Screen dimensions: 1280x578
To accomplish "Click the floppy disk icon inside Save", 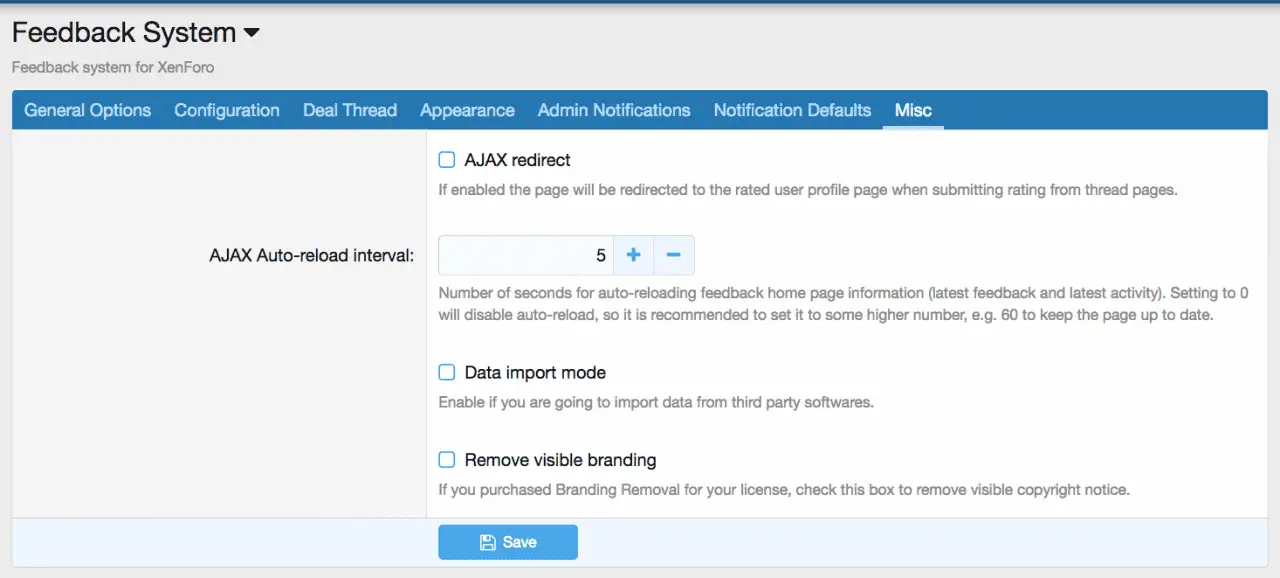I will [x=488, y=542].
